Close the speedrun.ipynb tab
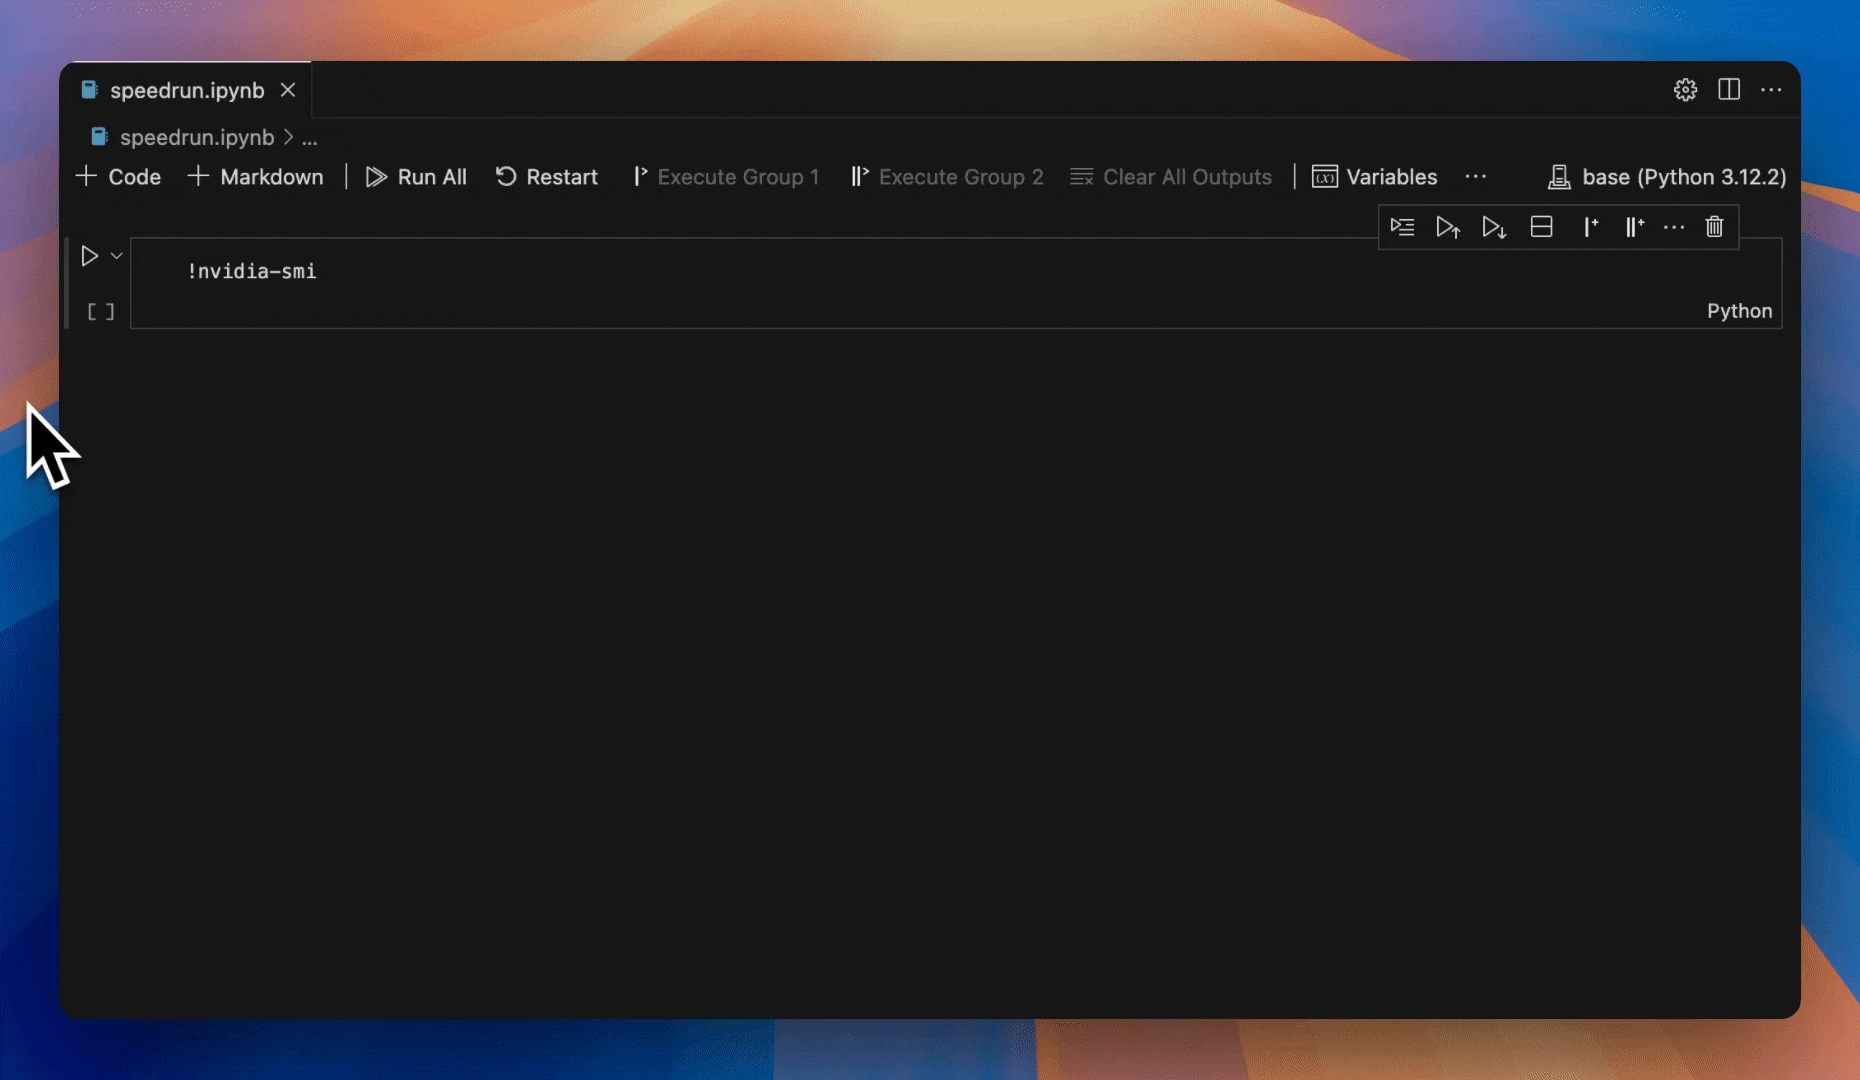The width and height of the screenshot is (1860, 1080). click(x=288, y=90)
